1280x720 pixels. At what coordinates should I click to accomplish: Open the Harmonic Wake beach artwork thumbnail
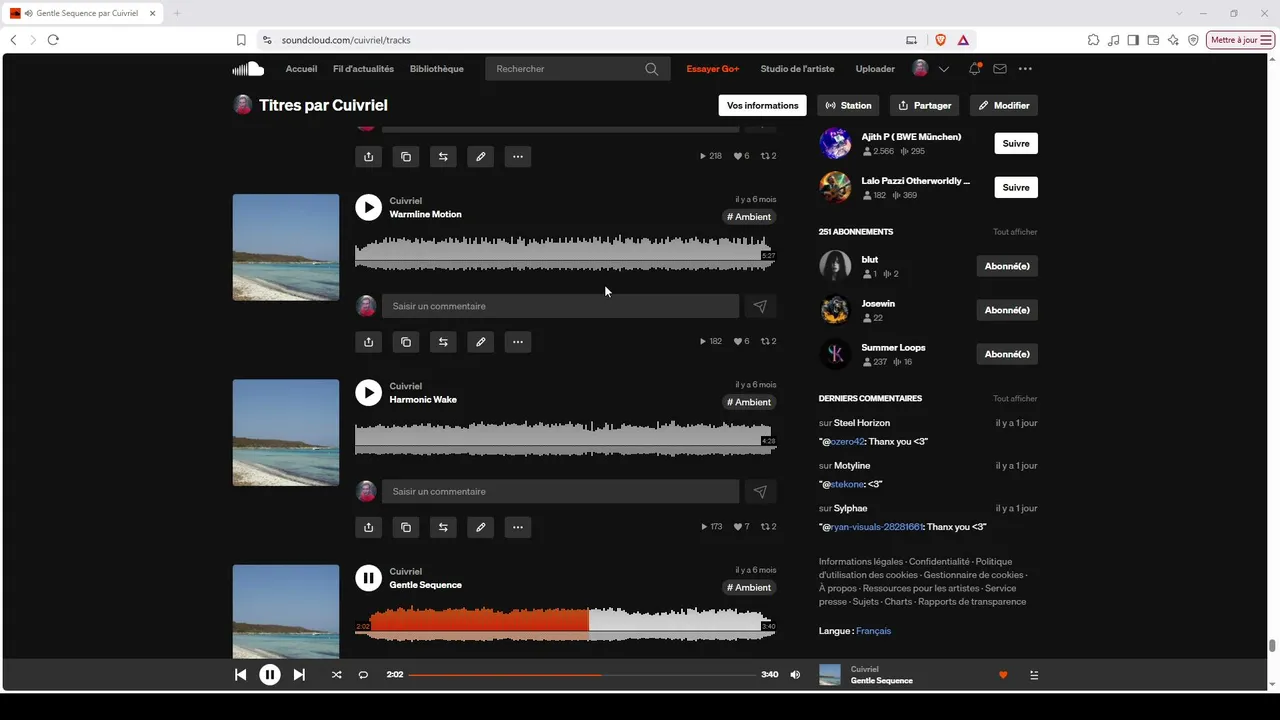pyautogui.click(x=286, y=433)
